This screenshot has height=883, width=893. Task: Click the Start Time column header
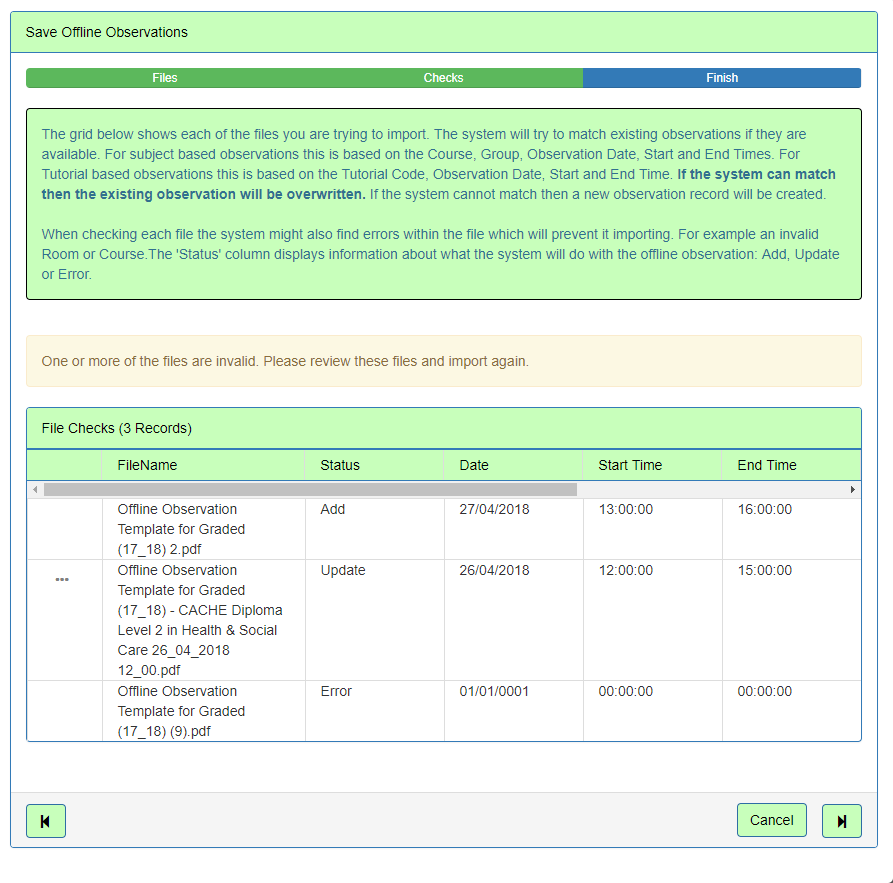coord(652,465)
